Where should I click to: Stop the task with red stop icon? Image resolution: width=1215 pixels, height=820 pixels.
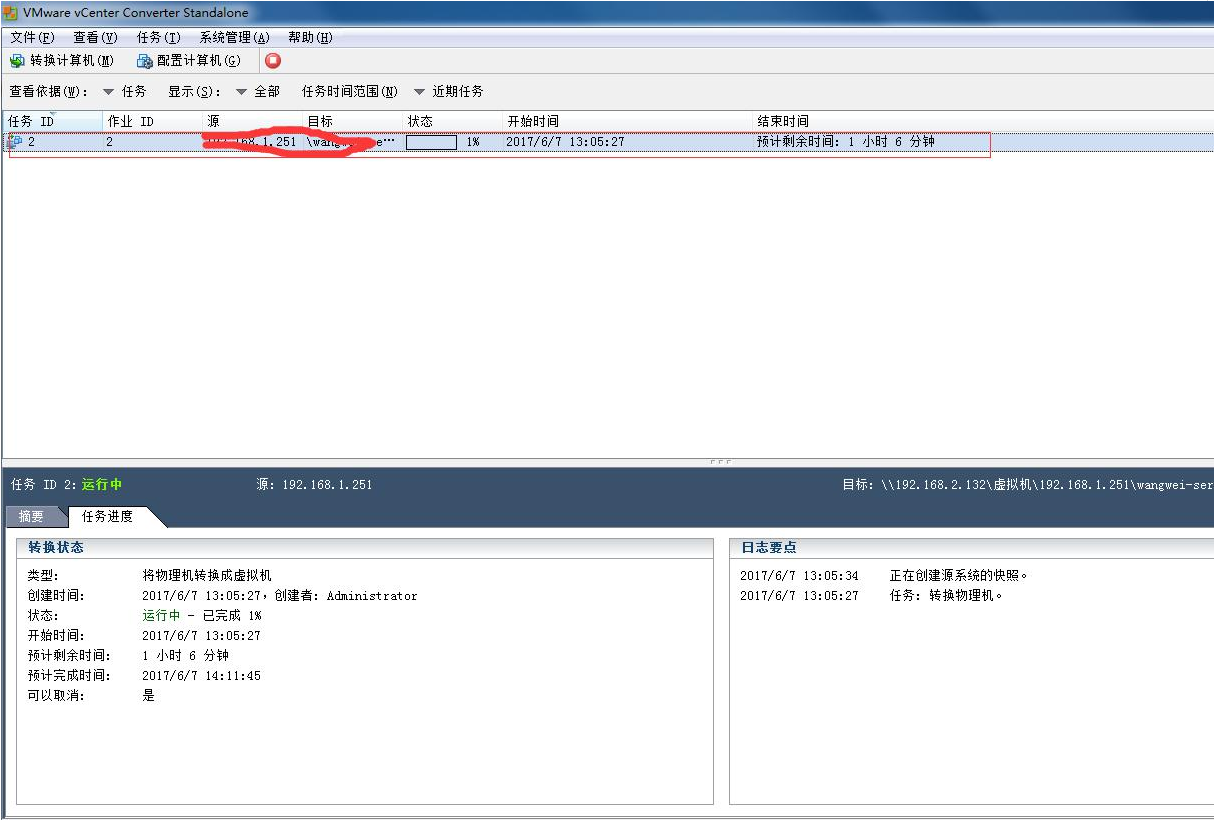(x=273, y=61)
